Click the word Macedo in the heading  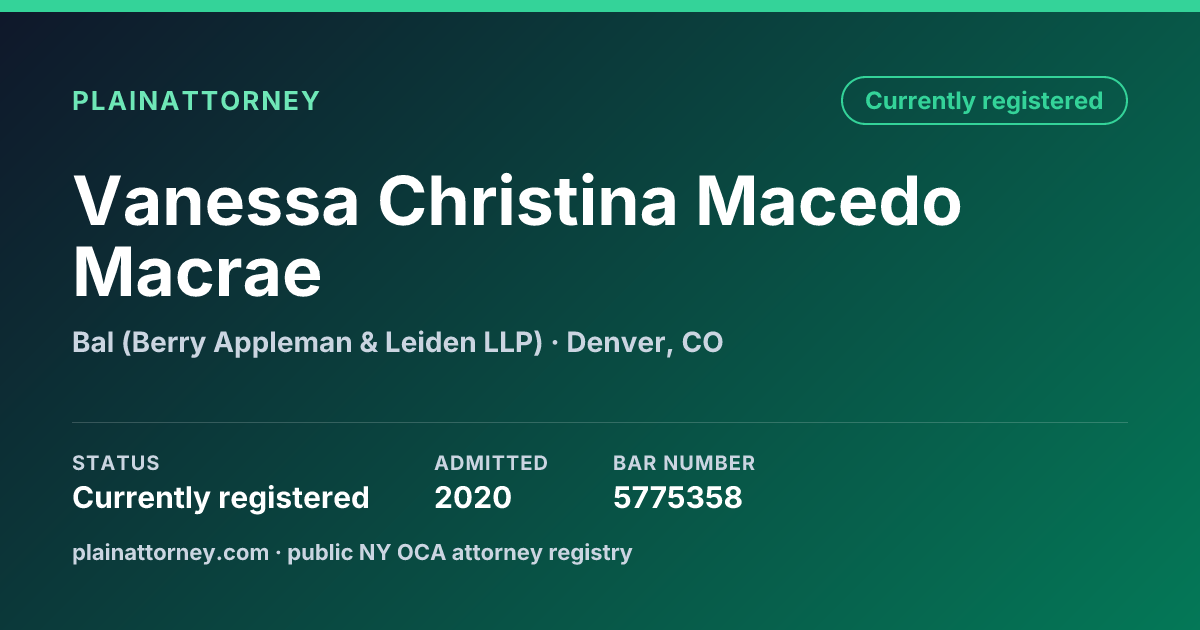point(829,201)
